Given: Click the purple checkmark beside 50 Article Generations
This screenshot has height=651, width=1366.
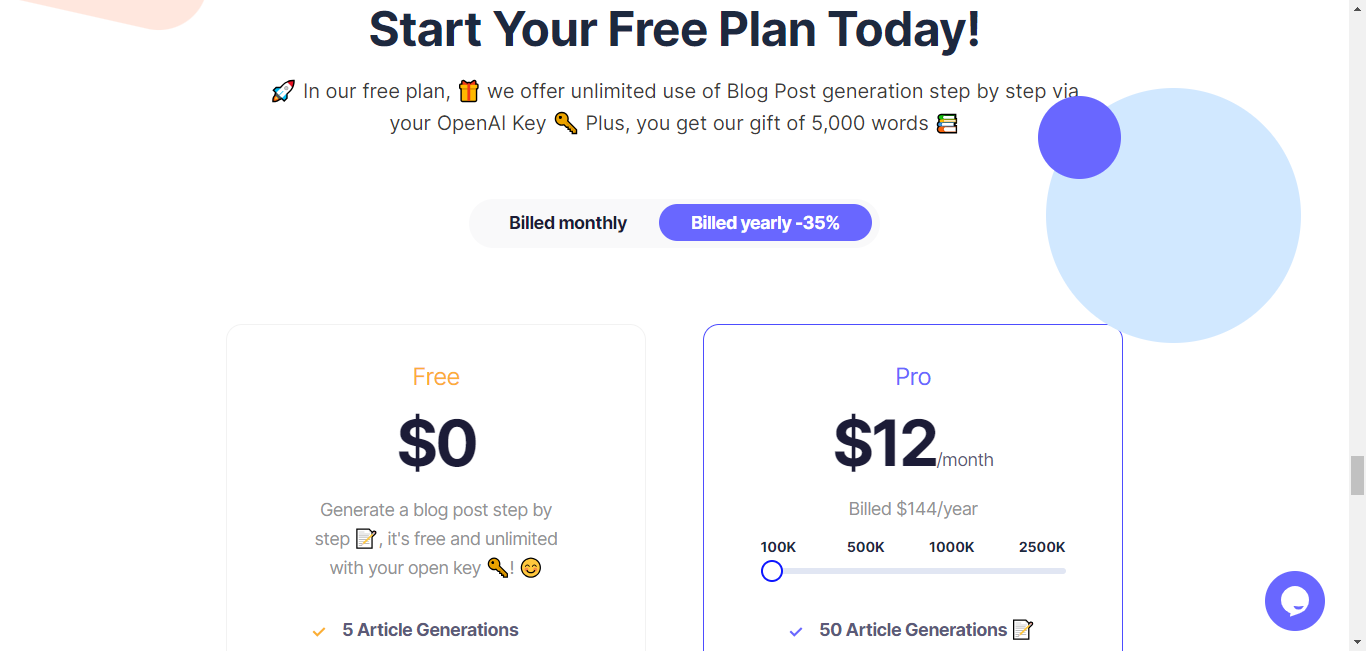Looking at the screenshot, I should [796, 631].
